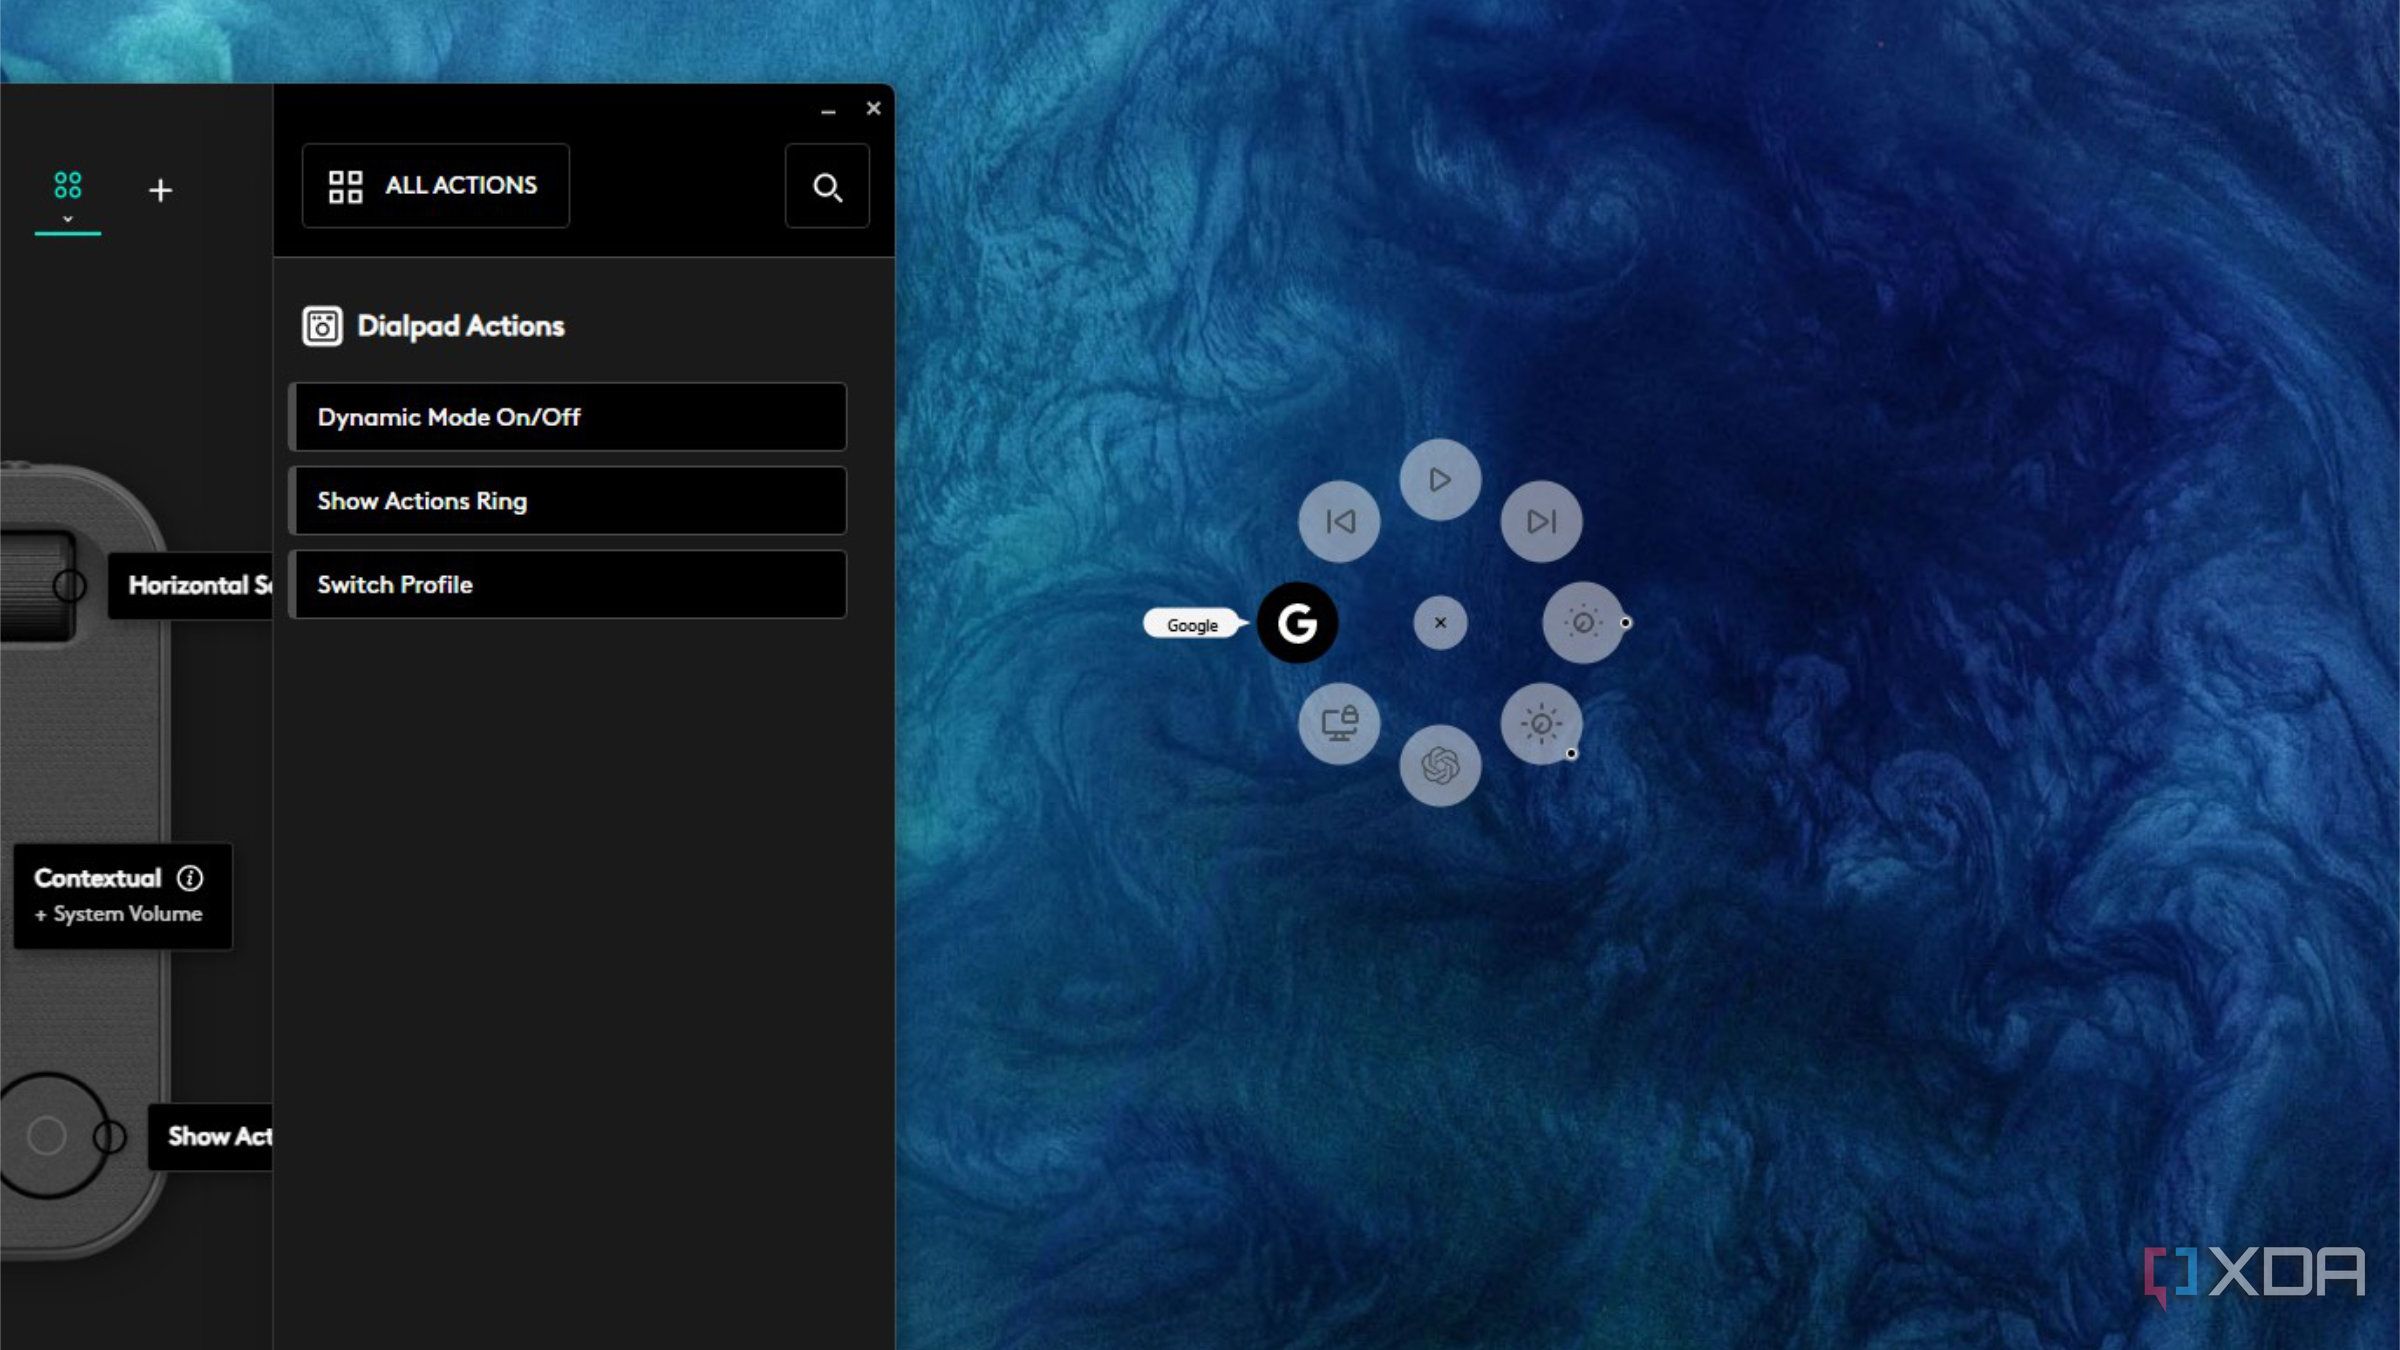Select the lower brightness dial icon
The height and width of the screenshot is (1350, 2400).
1541,724
